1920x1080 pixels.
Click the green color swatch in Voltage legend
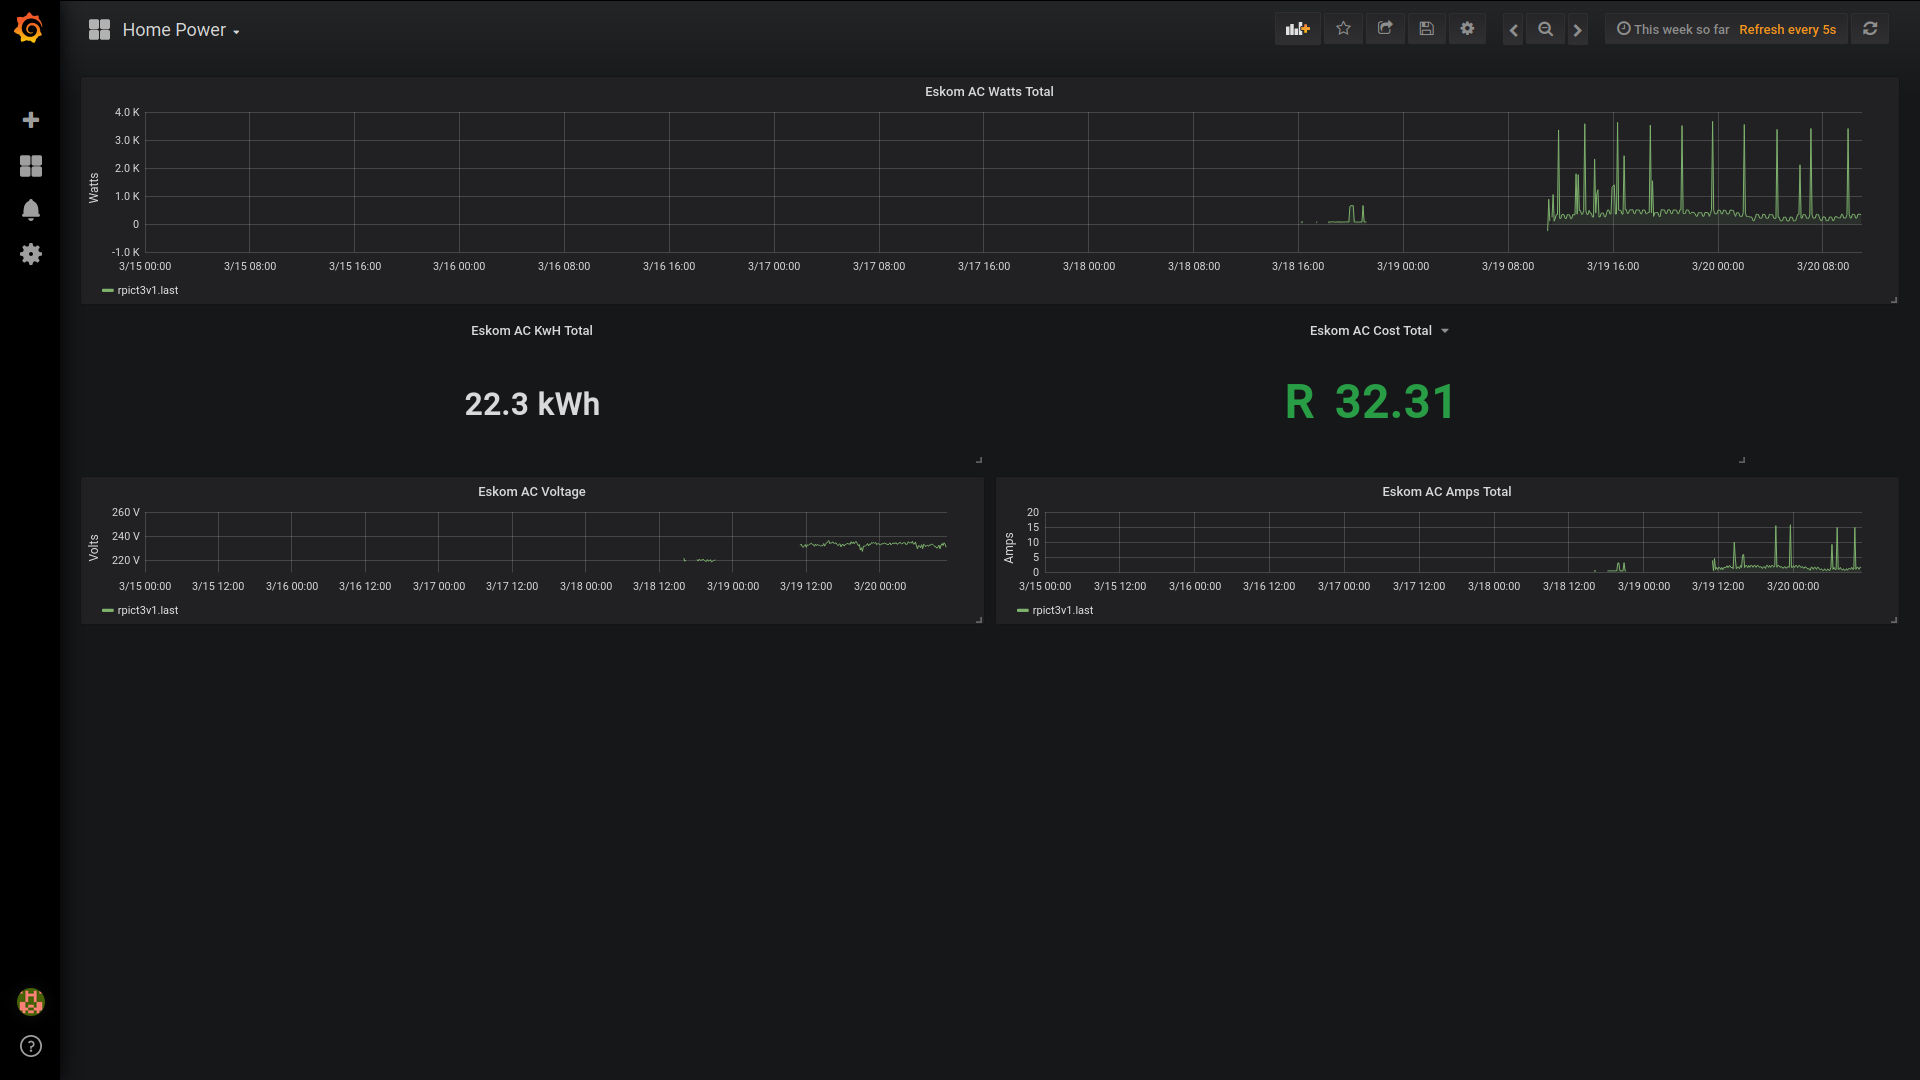click(107, 610)
